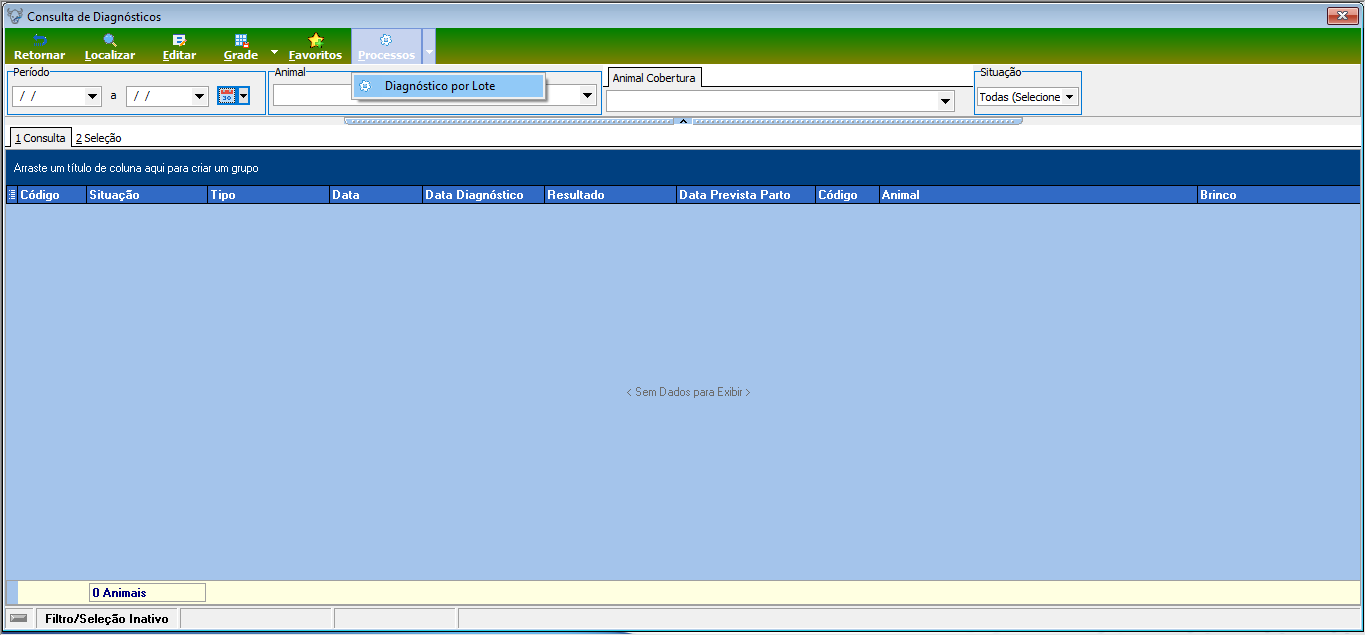1366x636 pixels.
Task: Click the Grade toolbar button
Action: (x=241, y=47)
